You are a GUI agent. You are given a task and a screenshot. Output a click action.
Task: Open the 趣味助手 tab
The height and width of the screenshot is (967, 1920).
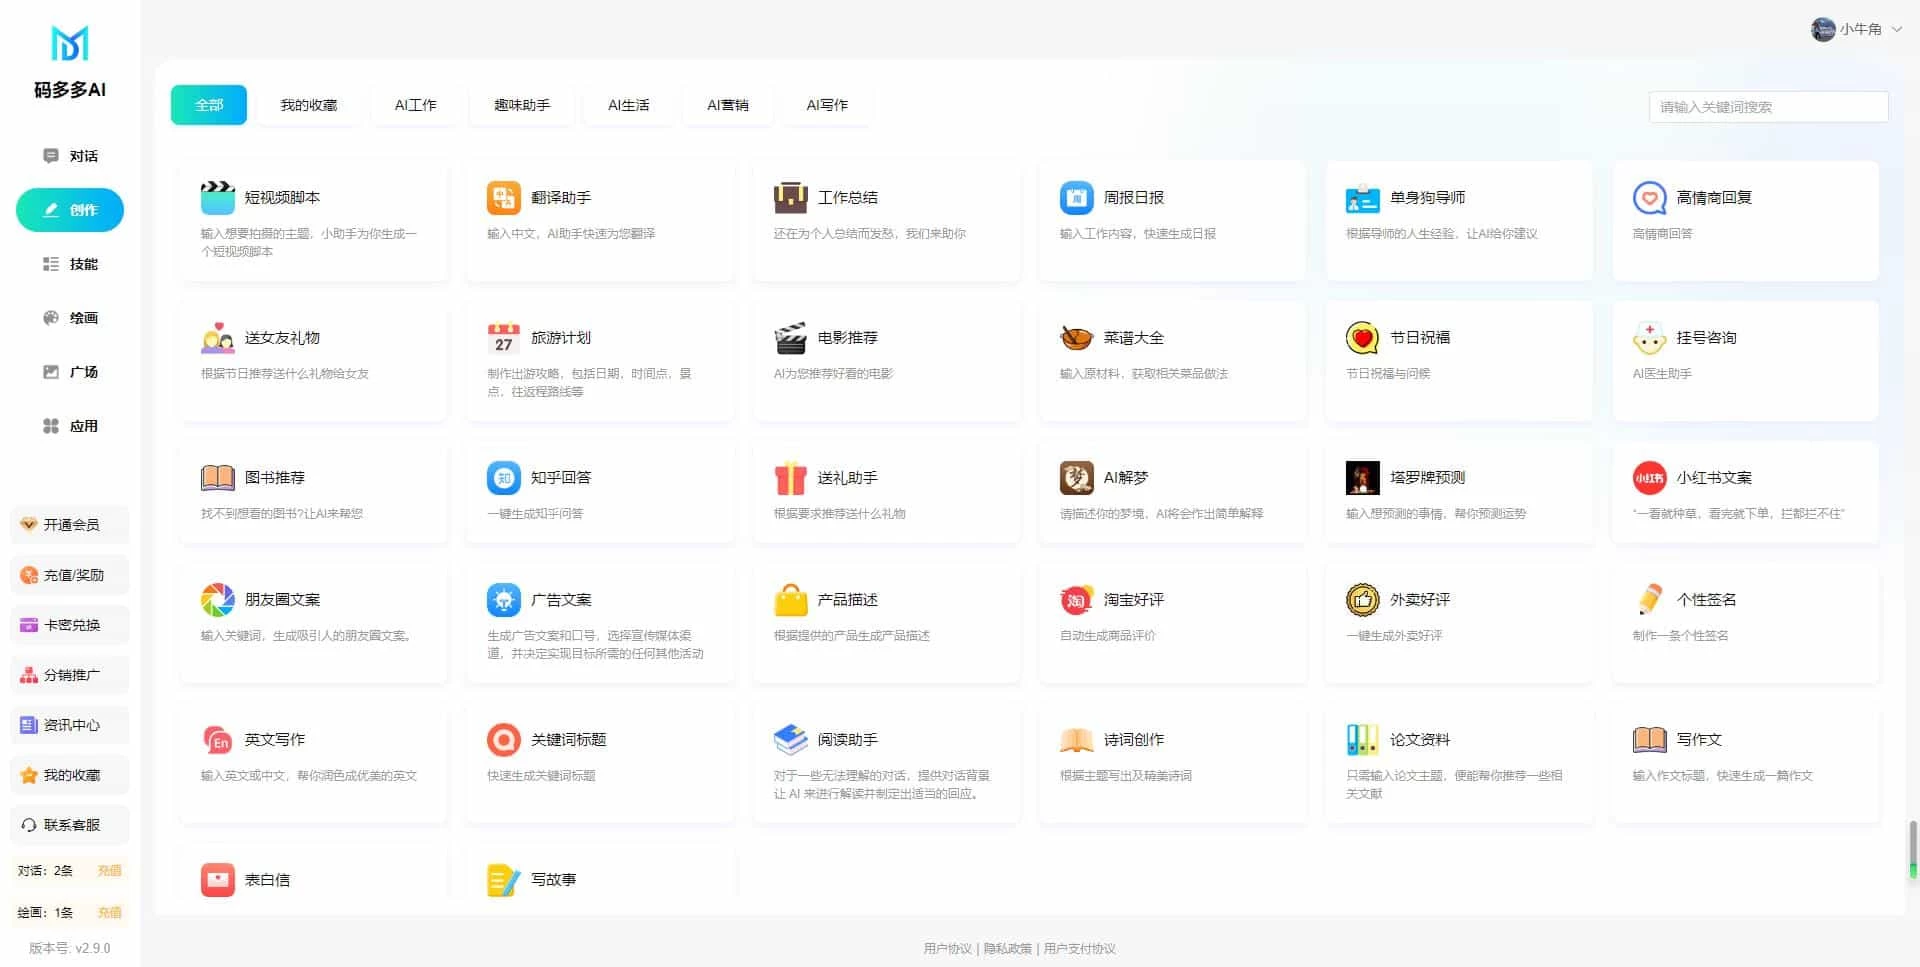(522, 105)
